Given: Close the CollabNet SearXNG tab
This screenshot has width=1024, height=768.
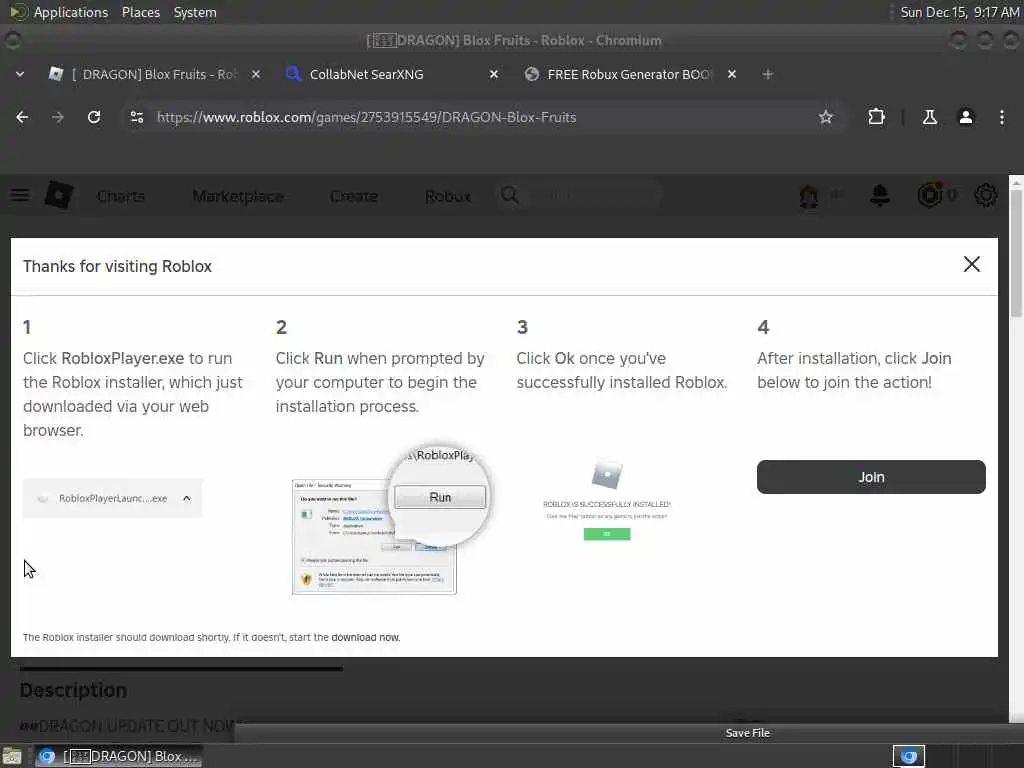Looking at the screenshot, I should click(494, 74).
